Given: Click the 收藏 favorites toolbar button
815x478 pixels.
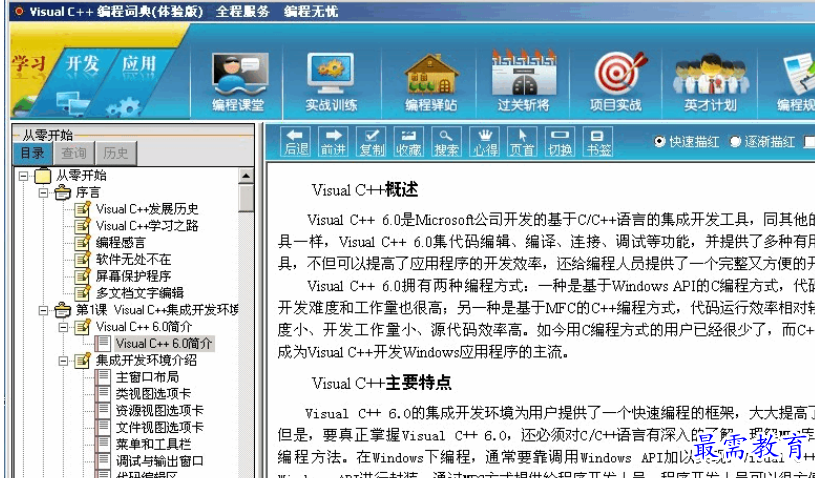Looking at the screenshot, I should (409, 142).
